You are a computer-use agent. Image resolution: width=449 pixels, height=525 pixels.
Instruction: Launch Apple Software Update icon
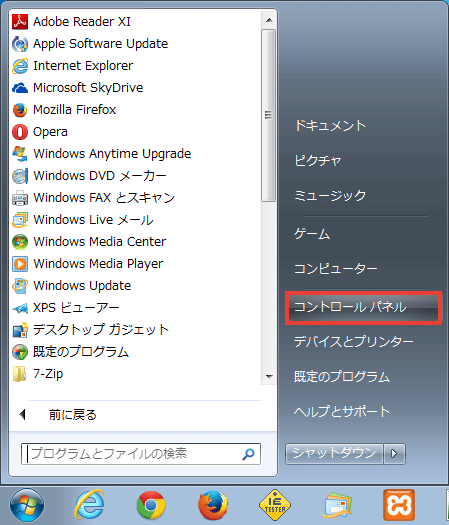tap(20, 44)
